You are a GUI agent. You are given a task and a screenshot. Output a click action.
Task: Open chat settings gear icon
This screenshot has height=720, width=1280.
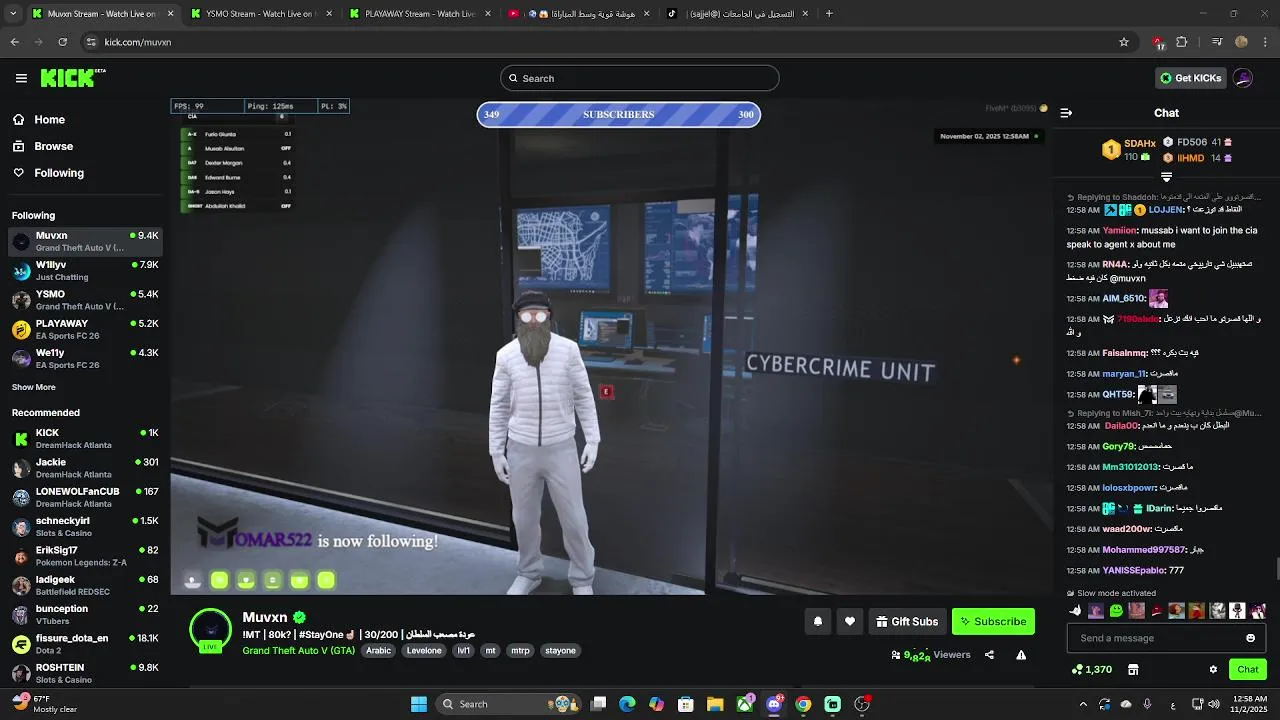pos(1213,669)
